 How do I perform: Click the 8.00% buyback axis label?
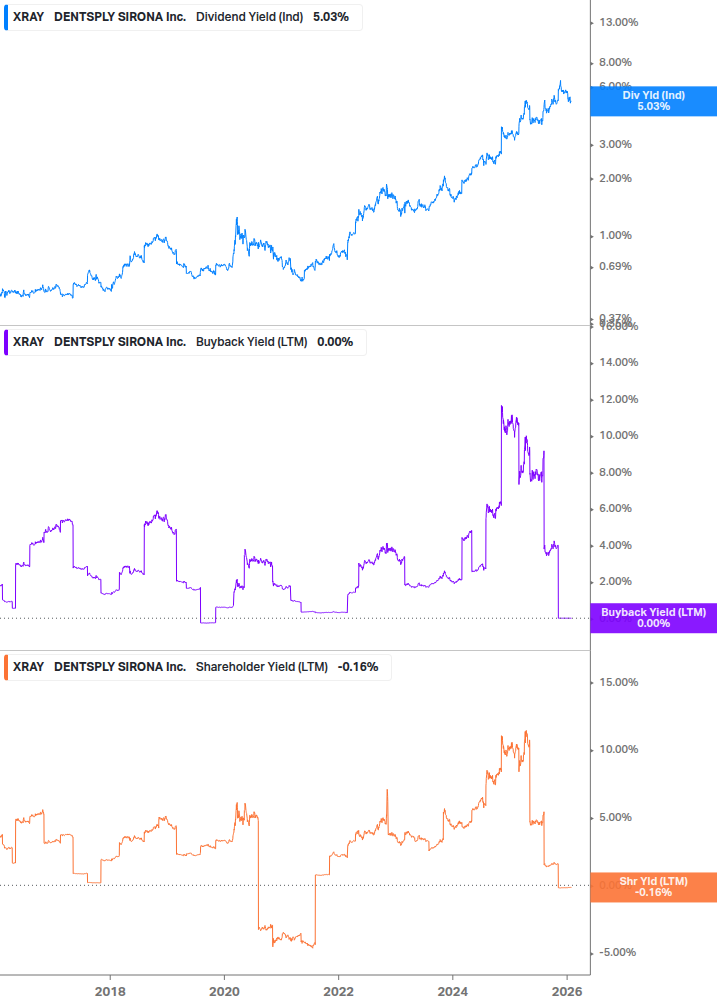(615, 472)
